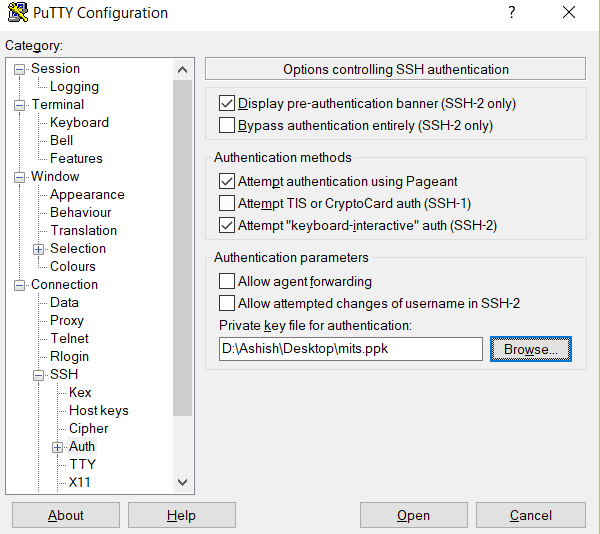Select the Terminal category

click(x=57, y=104)
